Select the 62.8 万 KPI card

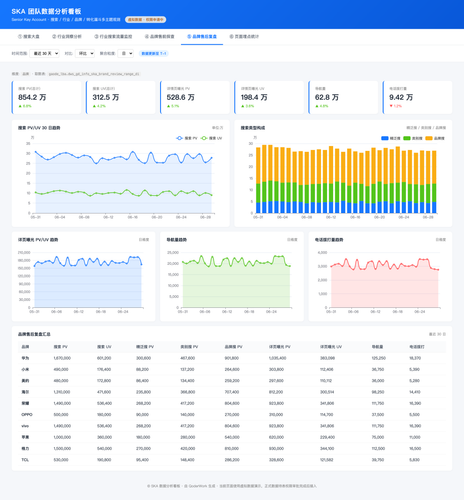click(343, 97)
